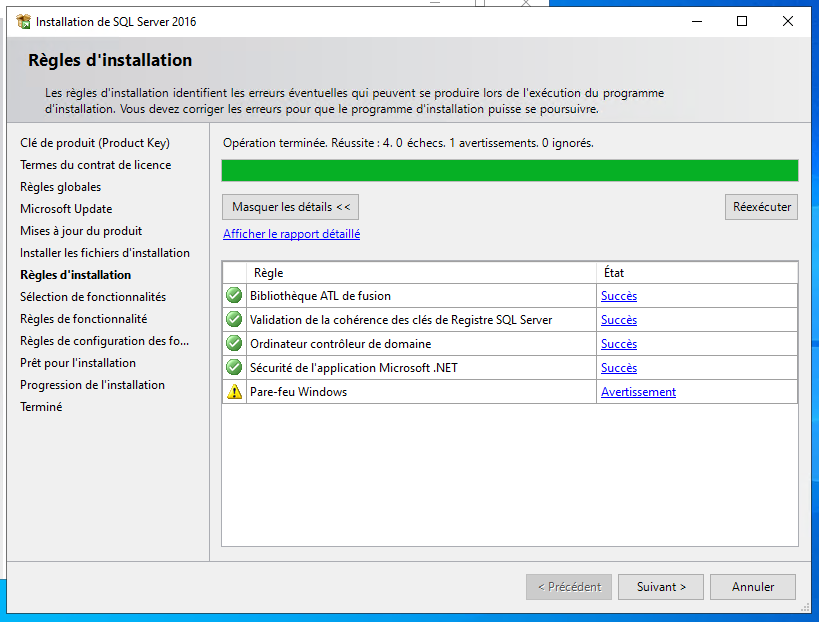This screenshot has width=819, height=622.
Task: Select Termes du contrat de licence step
Action: 96,165
